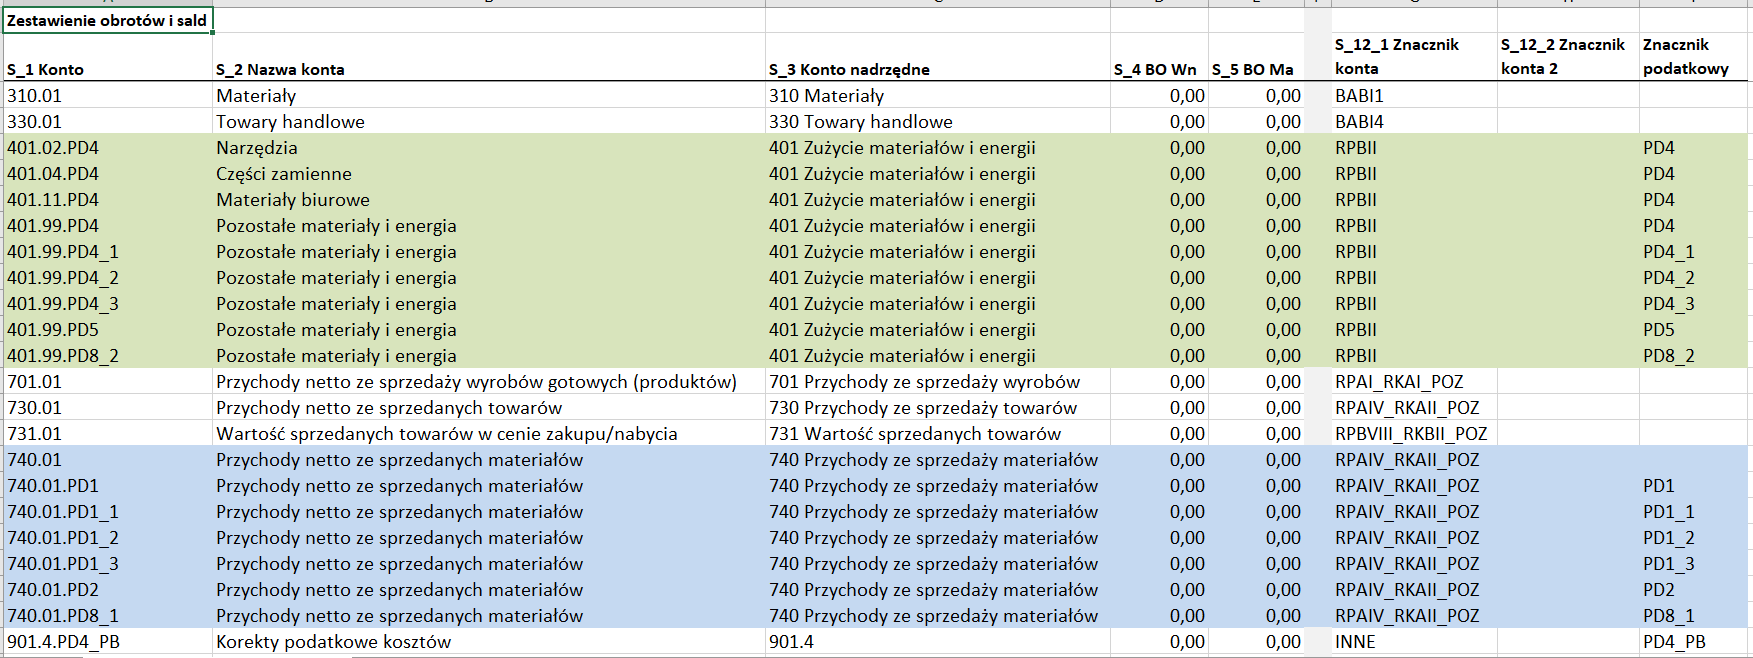1753x658 pixels.
Task: Select account cell 310.01
Action: [x=107, y=95]
